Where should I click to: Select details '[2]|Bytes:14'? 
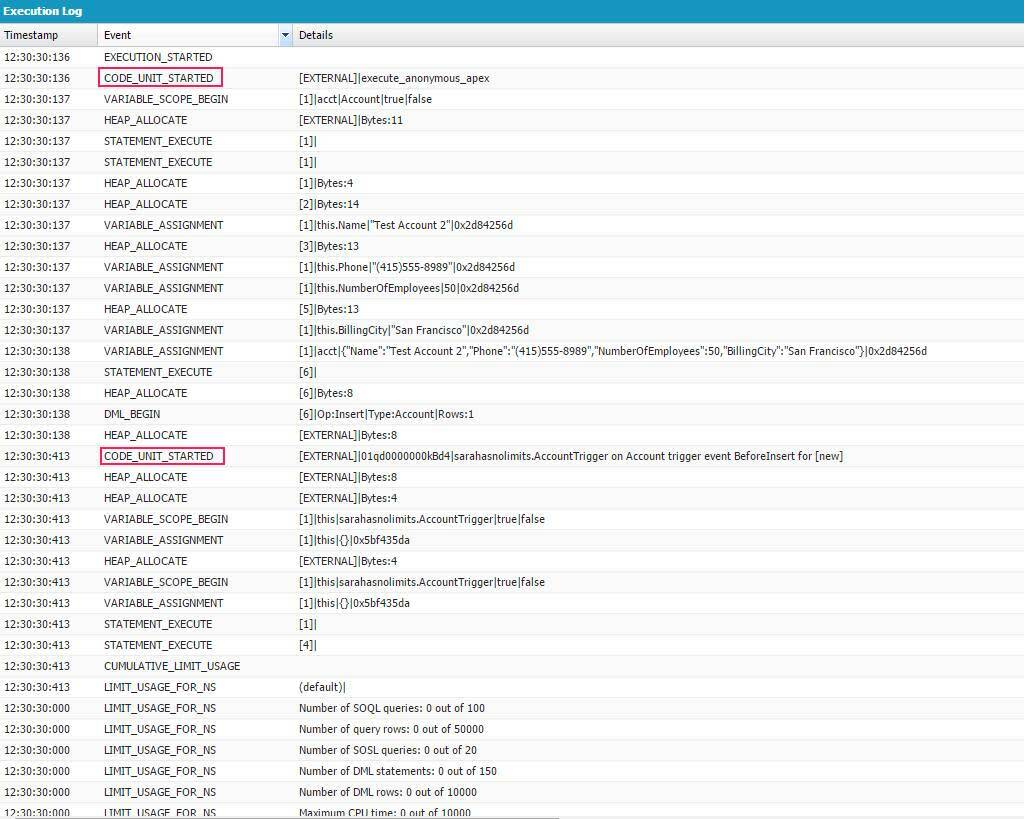point(328,204)
